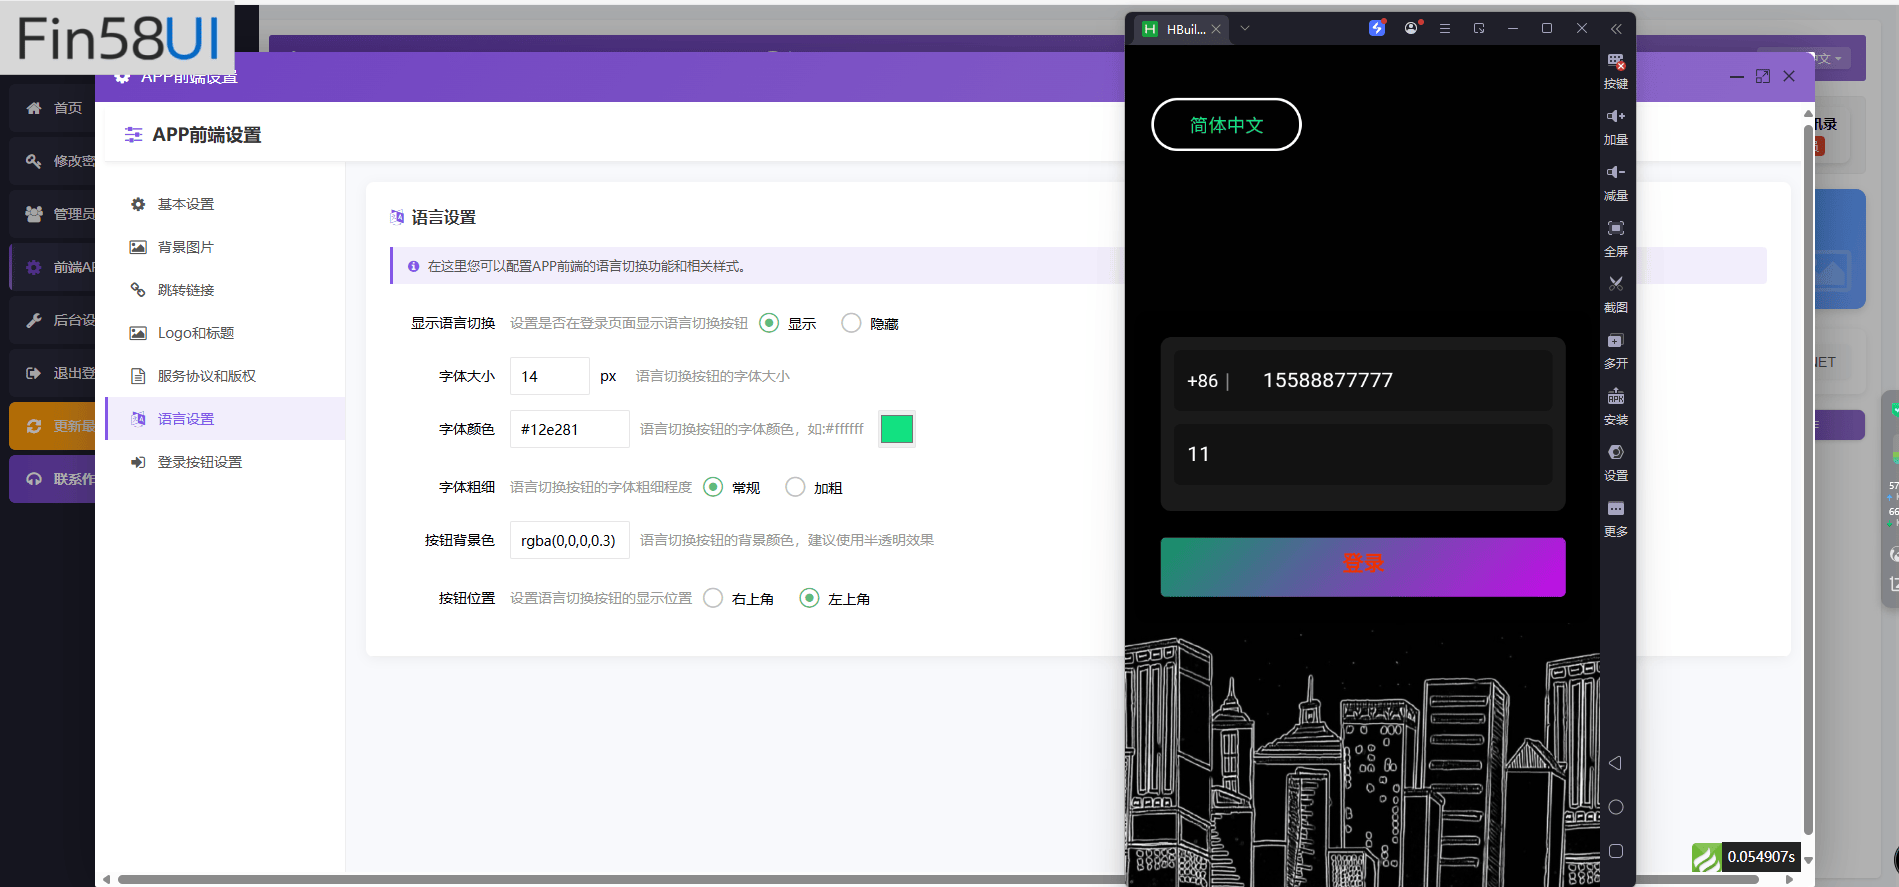This screenshot has width=1899, height=887.
Task: Open Logo和标题 settings section
Action: (225, 333)
